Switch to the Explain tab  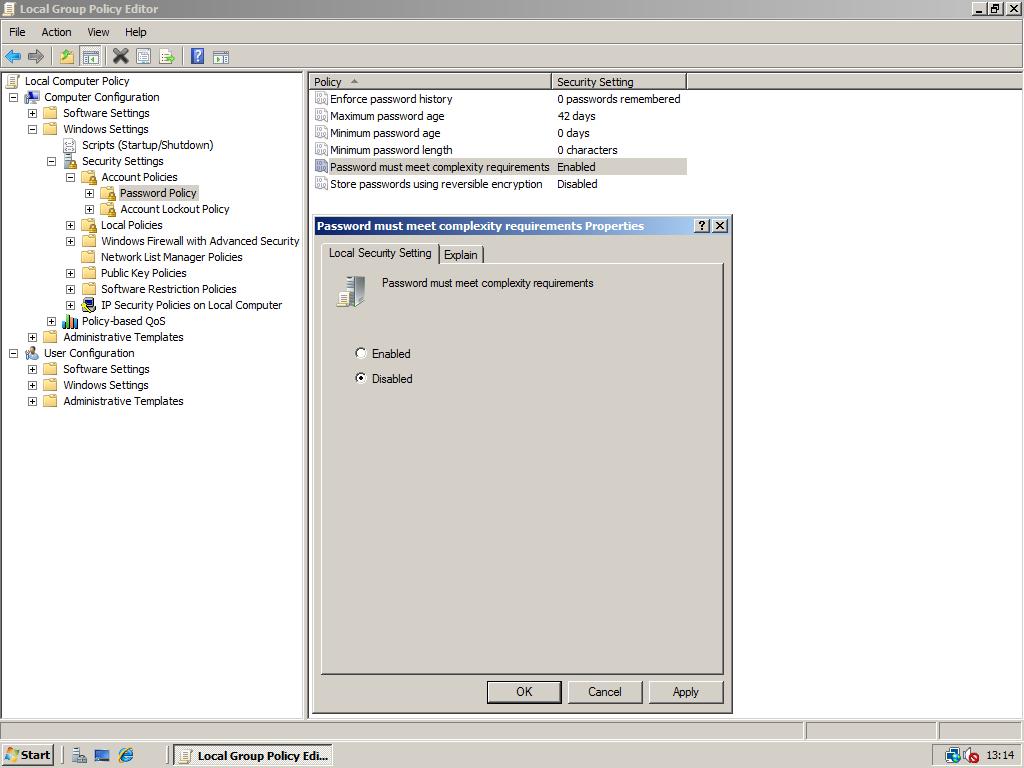pos(460,255)
